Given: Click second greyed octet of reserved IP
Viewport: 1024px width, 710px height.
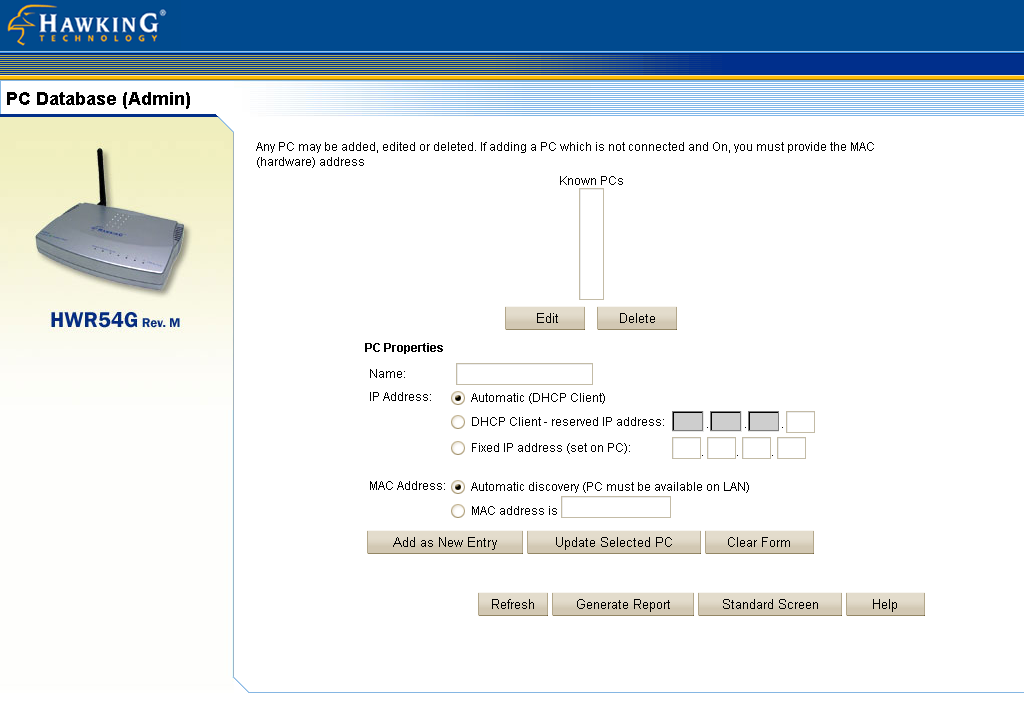Looking at the screenshot, I should [726, 421].
